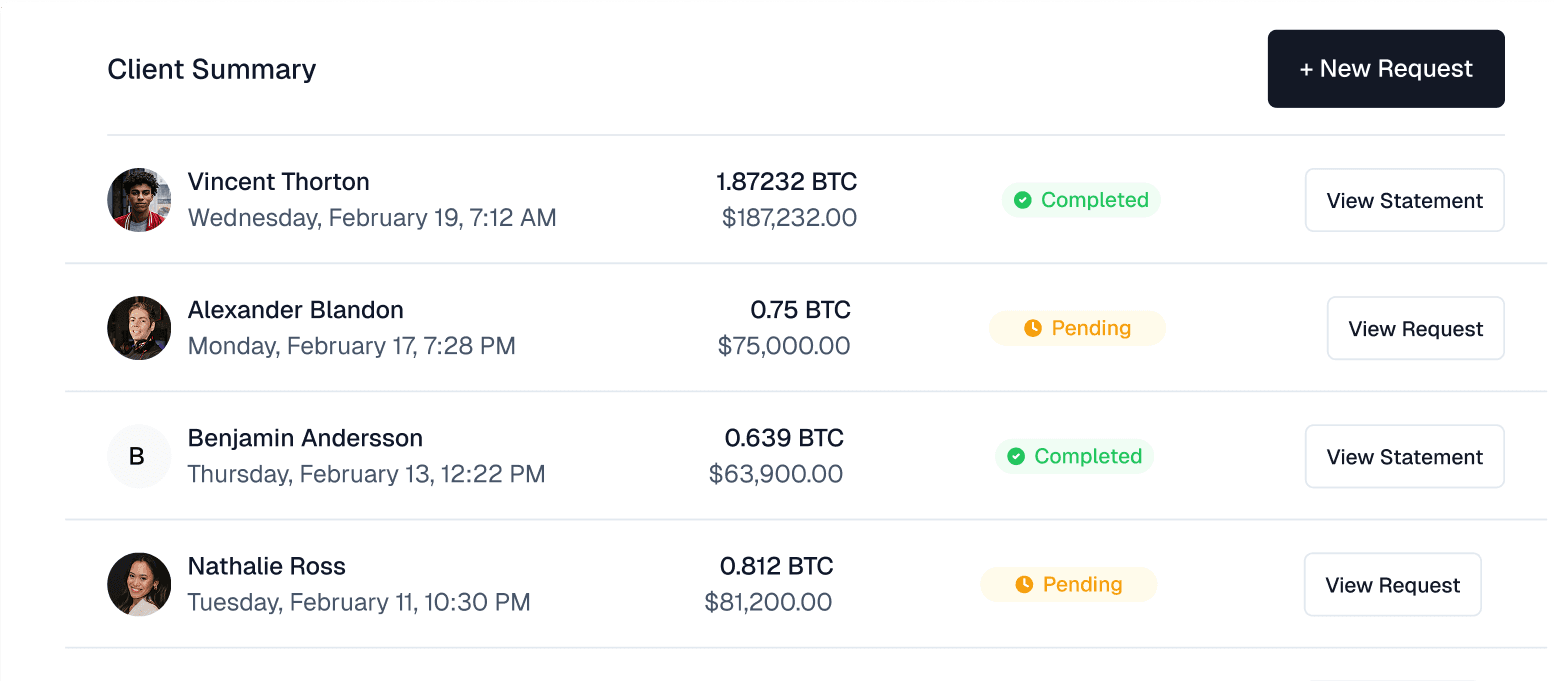Click the New Request button

pyautogui.click(x=1386, y=68)
